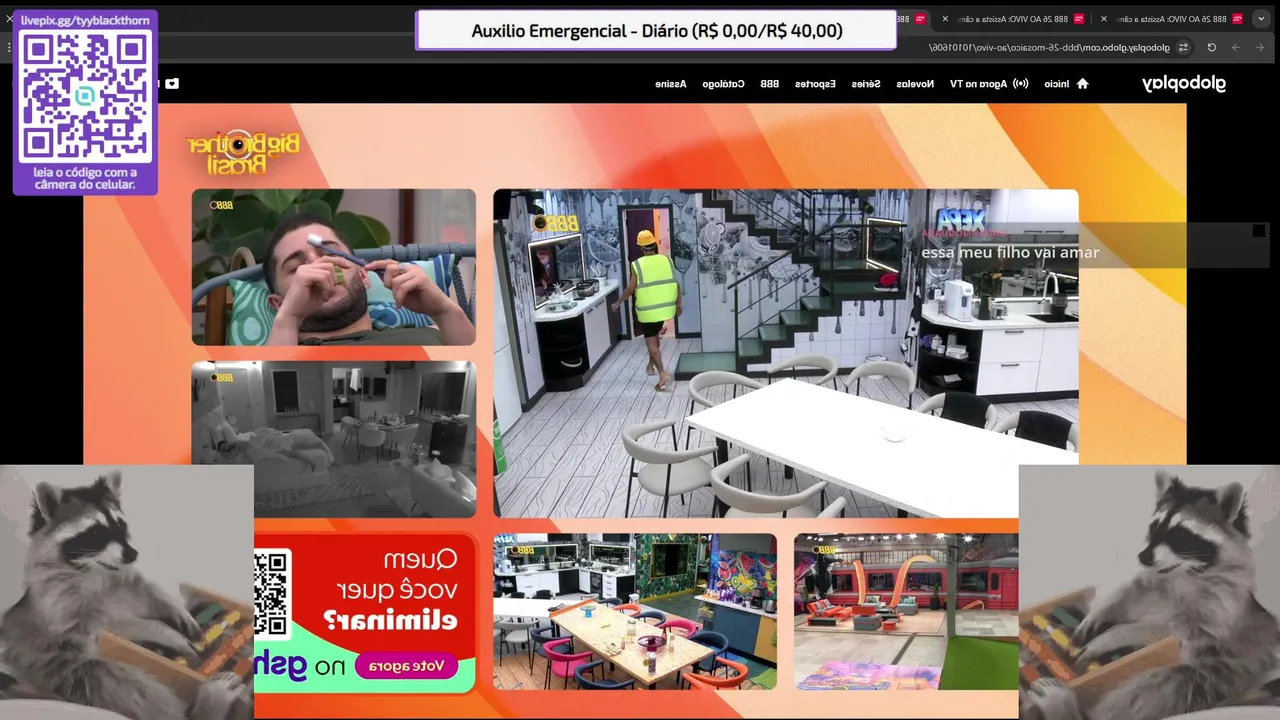Viewport: 1280px width, 720px height.
Task: Click livepix.gg/tyyblackthorn text
Action: [85, 20]
